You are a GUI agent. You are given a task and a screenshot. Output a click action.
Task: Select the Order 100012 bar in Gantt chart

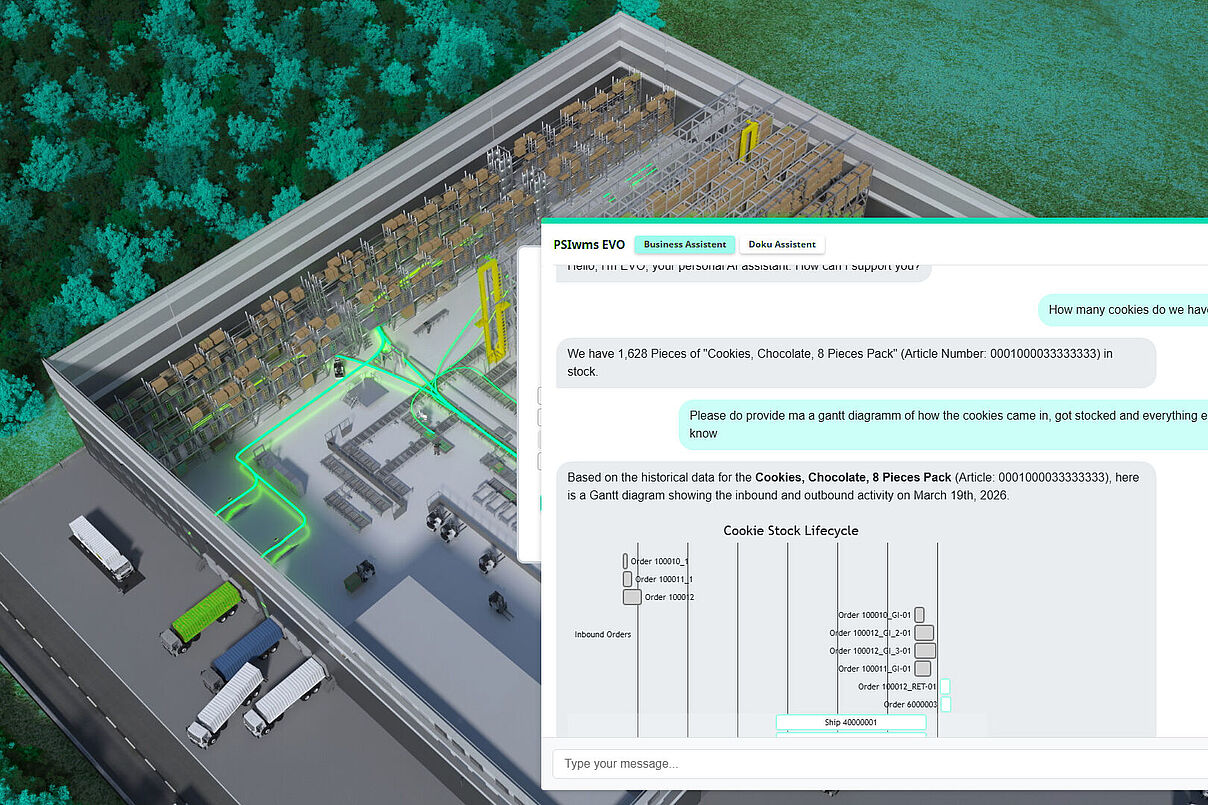[632, 597]
